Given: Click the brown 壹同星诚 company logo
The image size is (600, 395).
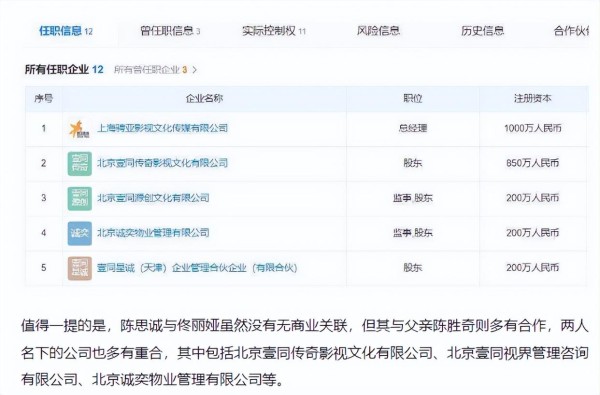Looking at the screenshot, I should click(x=80, y=268).
